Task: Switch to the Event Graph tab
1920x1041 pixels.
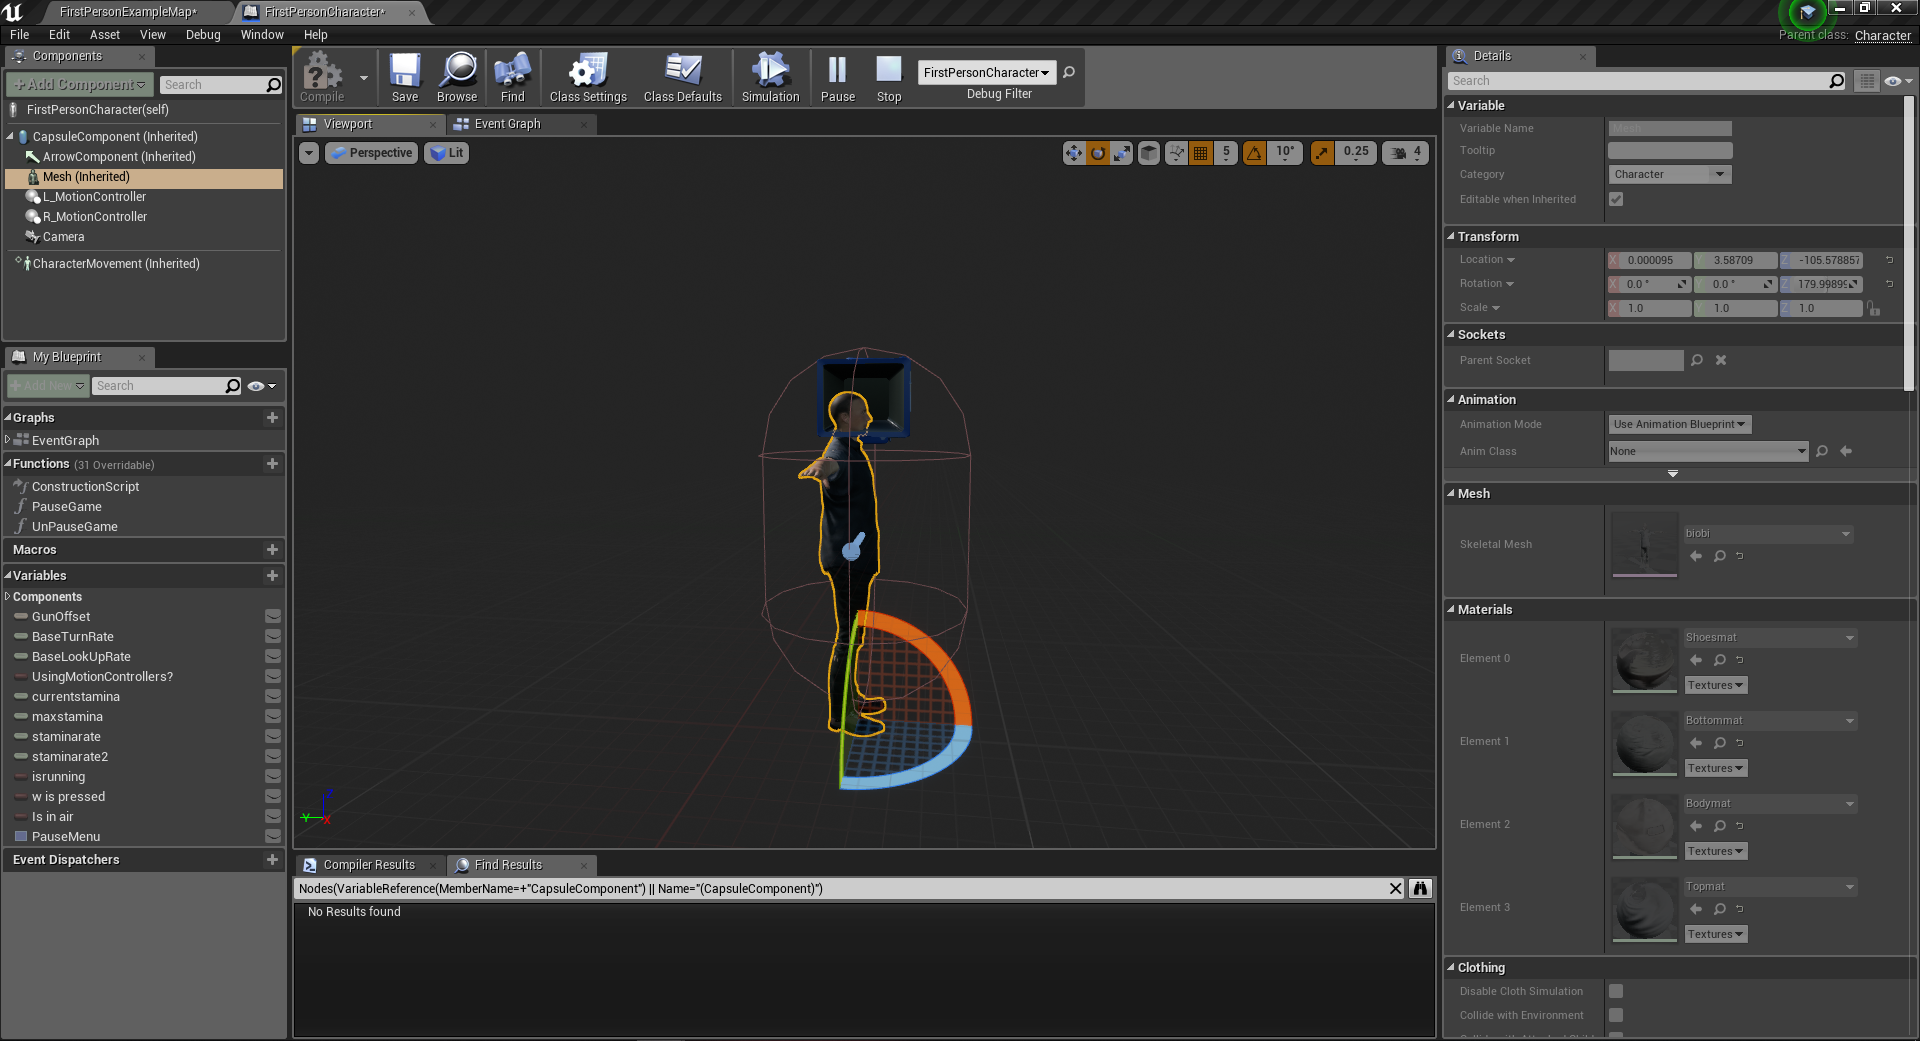Action: point(507,124)
